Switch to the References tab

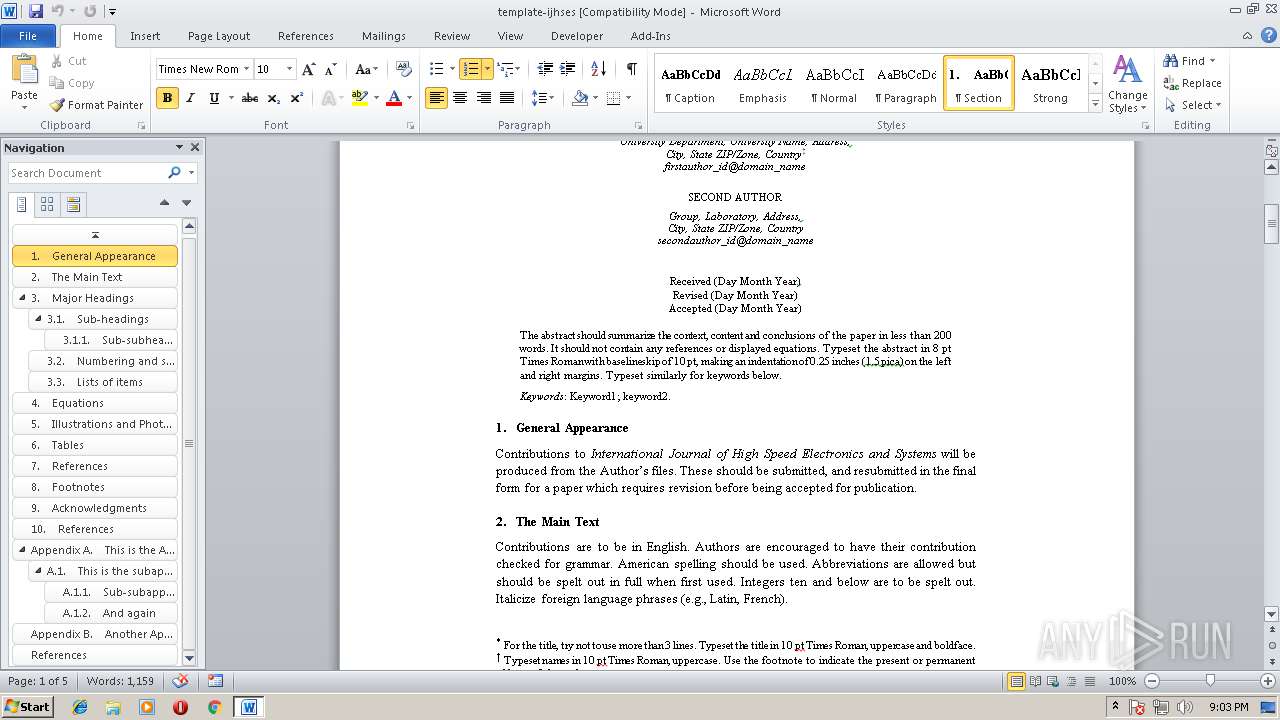click(x=306, y=36)
